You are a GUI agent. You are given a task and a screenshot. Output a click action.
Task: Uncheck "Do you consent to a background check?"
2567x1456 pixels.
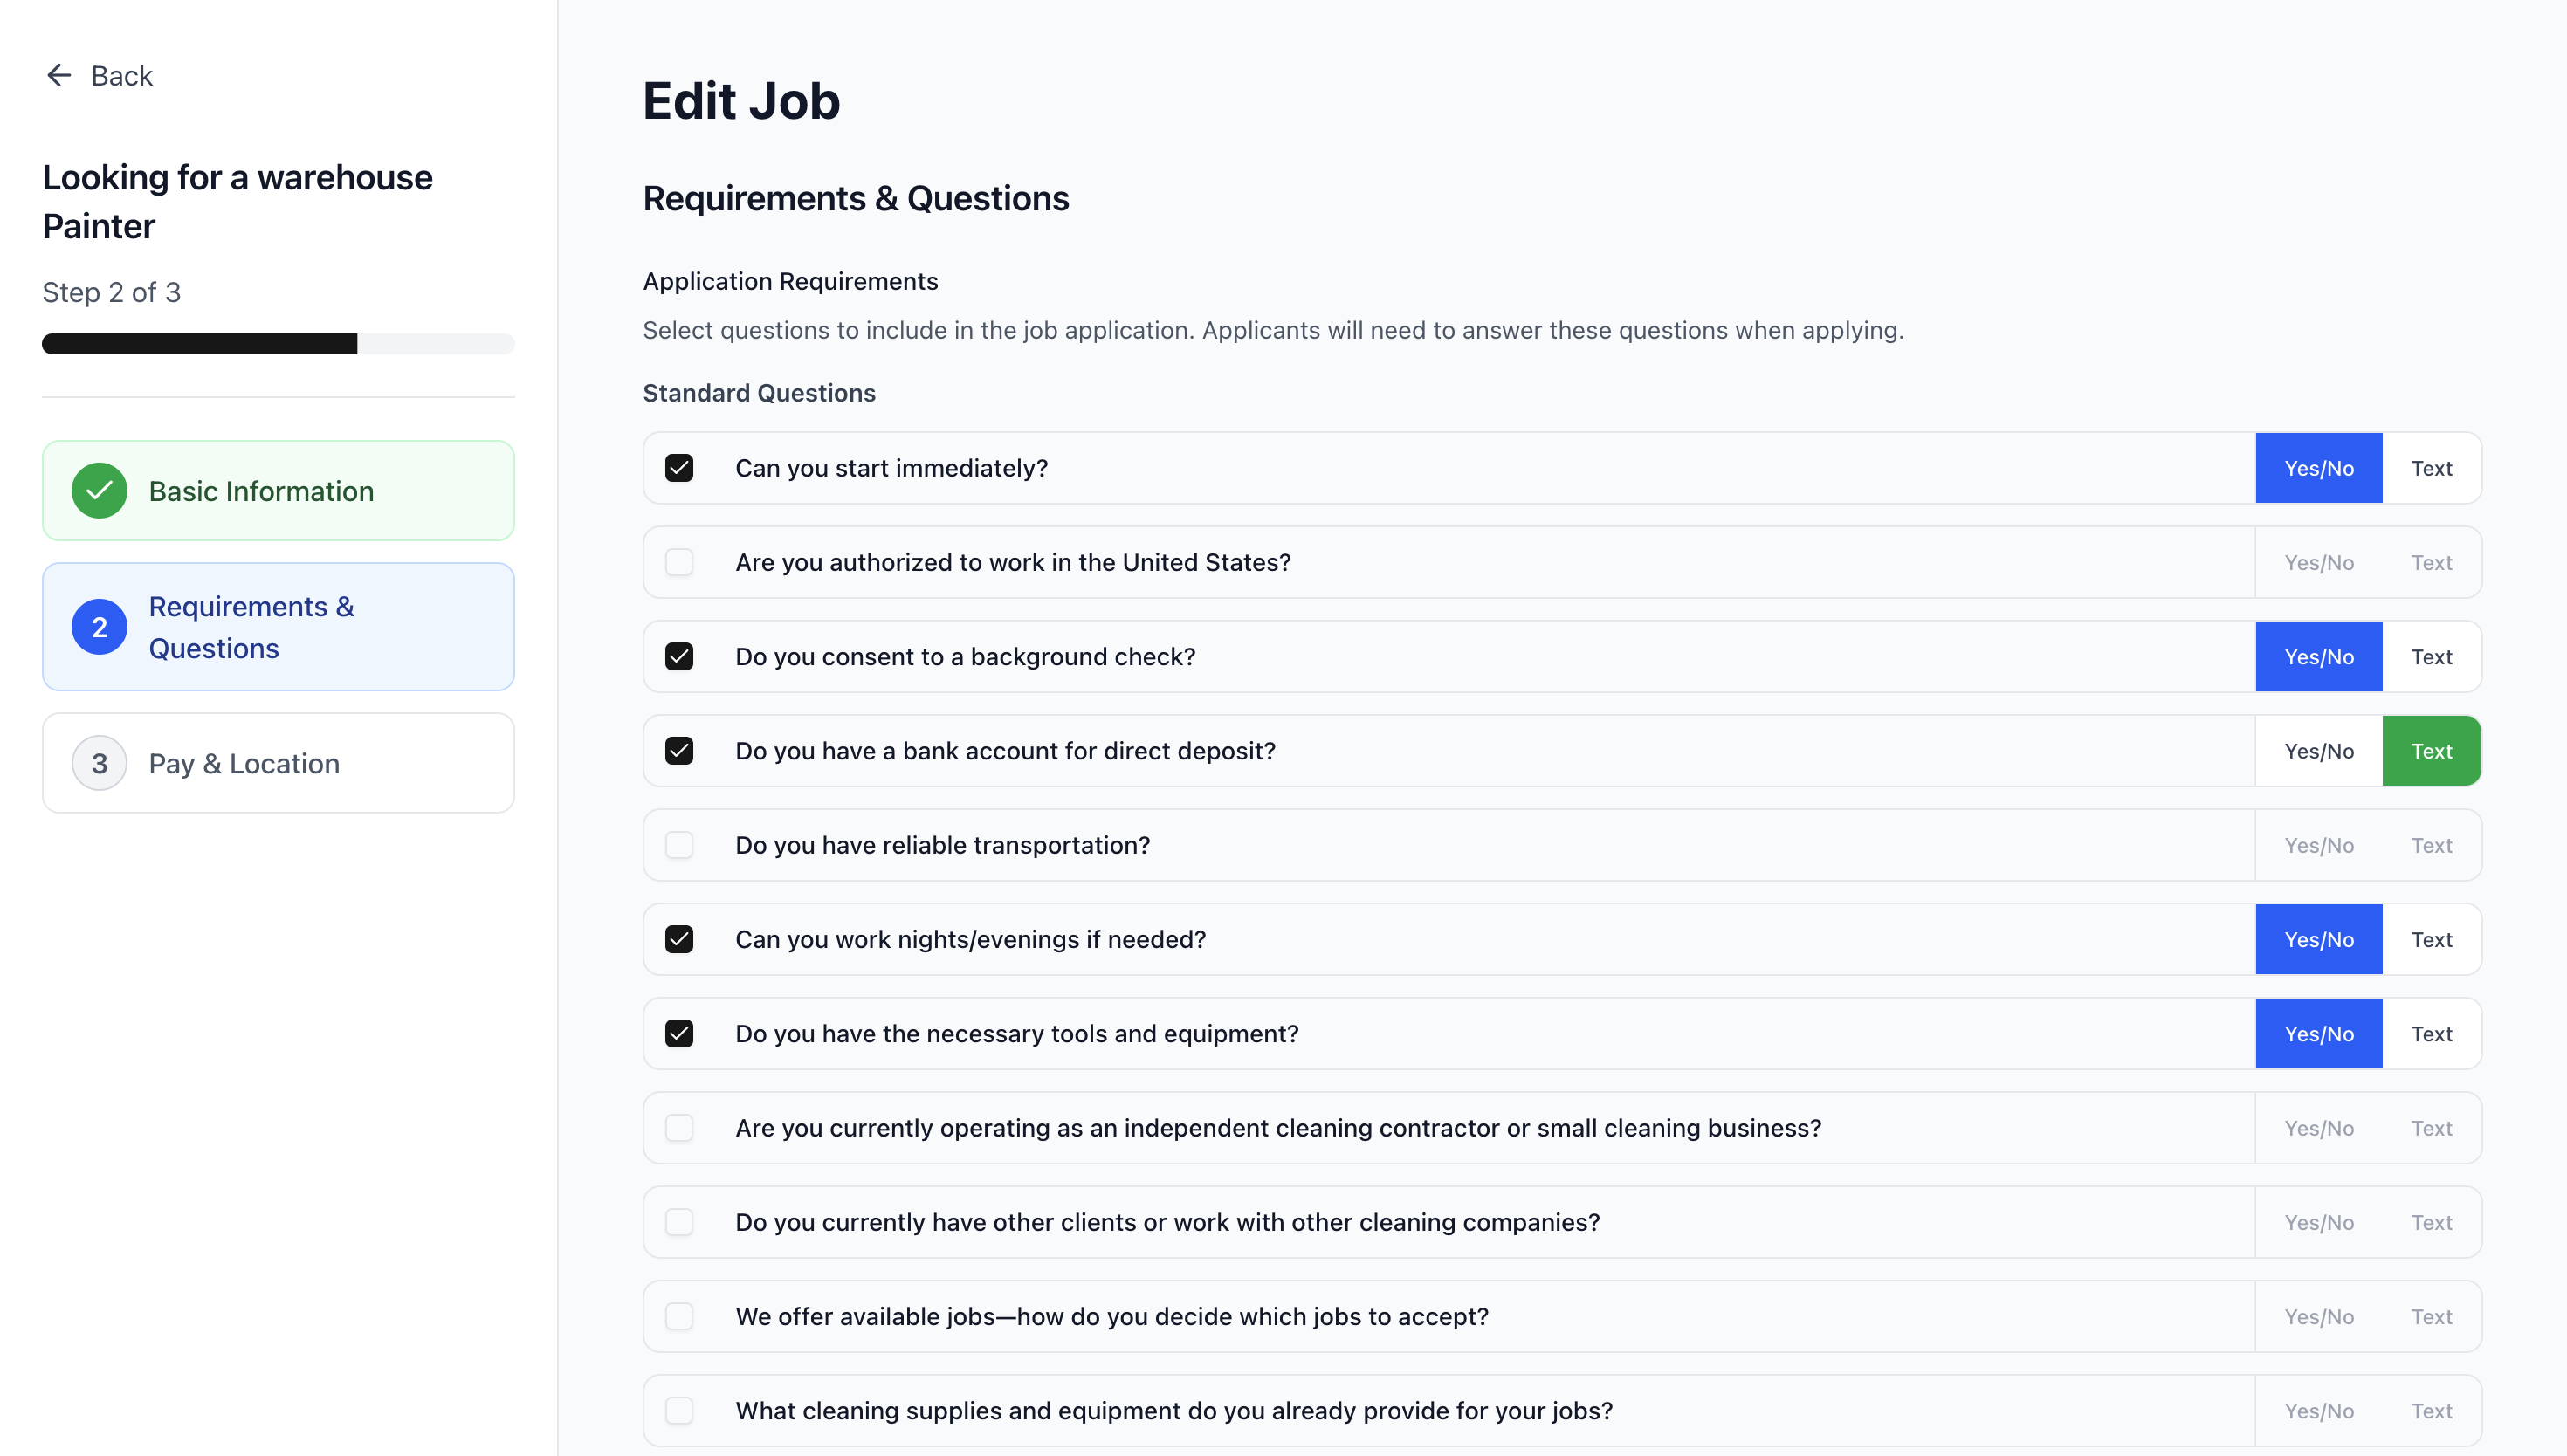[680, 656]
